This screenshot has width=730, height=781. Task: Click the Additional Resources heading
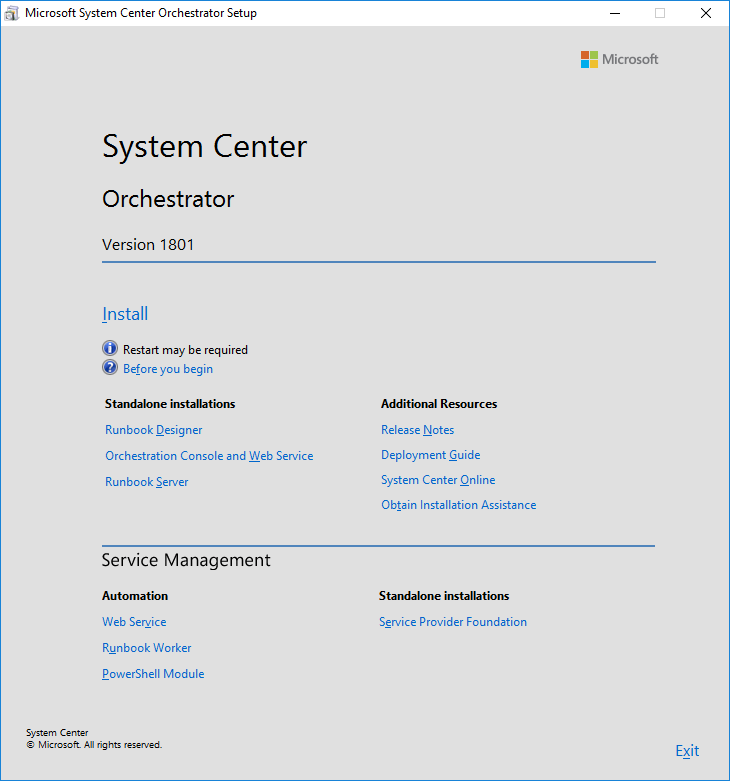[439, 403]
